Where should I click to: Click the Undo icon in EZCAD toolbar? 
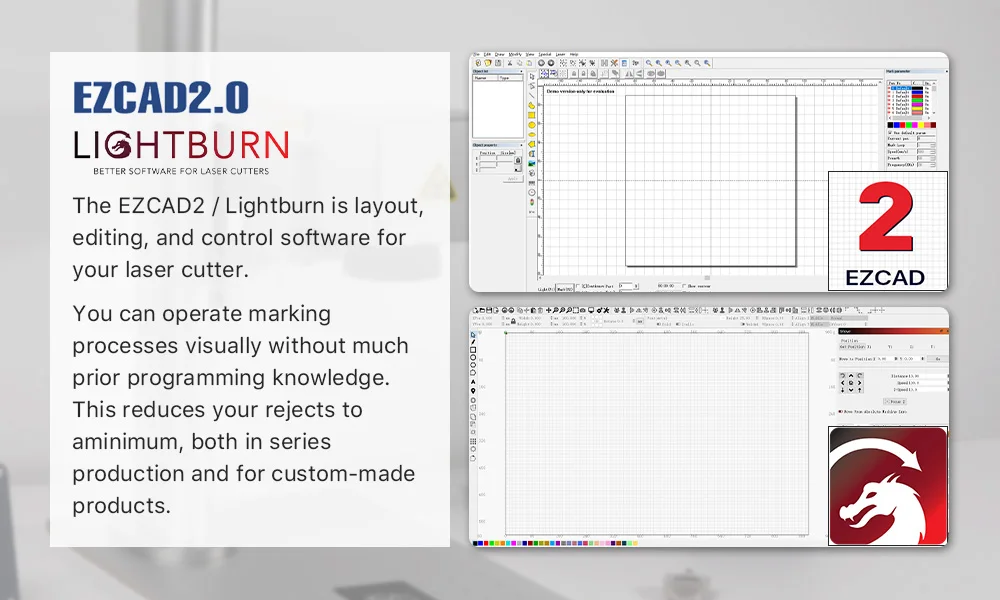541,63
